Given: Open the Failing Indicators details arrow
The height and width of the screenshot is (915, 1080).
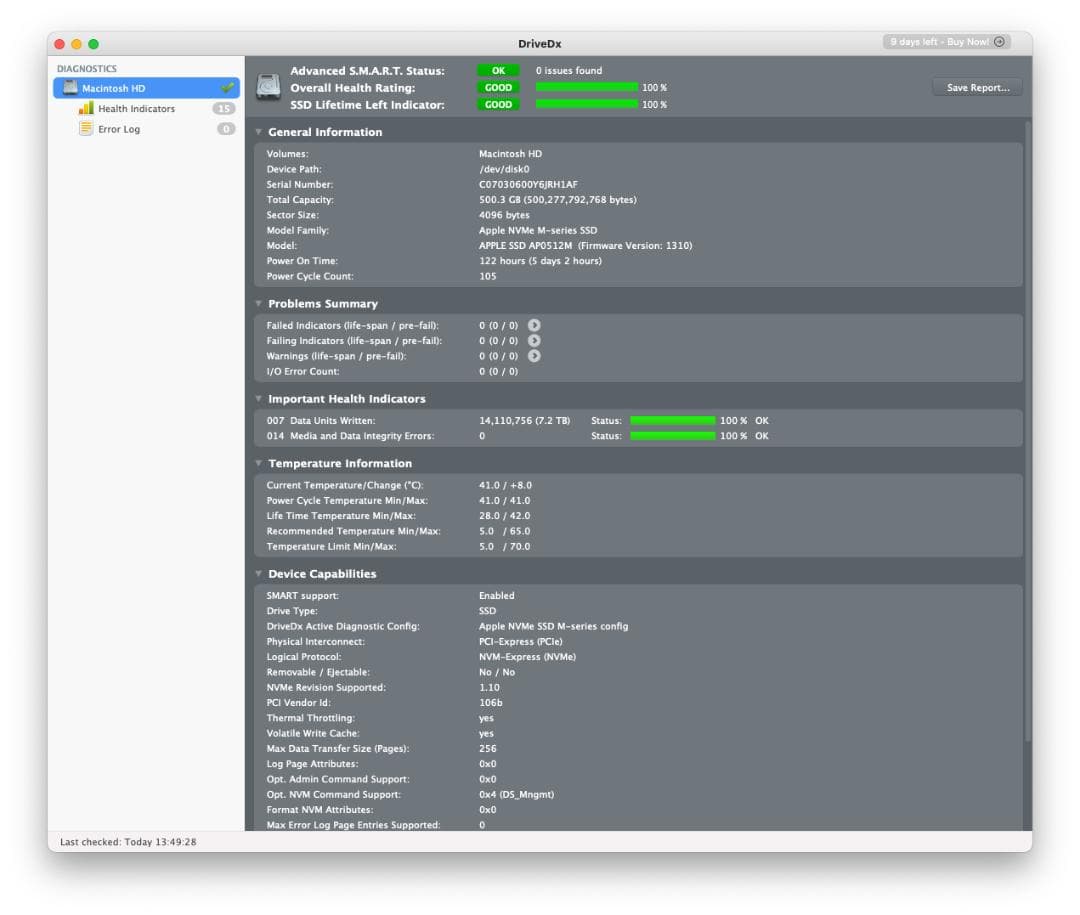Looking at the screenshot, I should [x=536, y=340].
